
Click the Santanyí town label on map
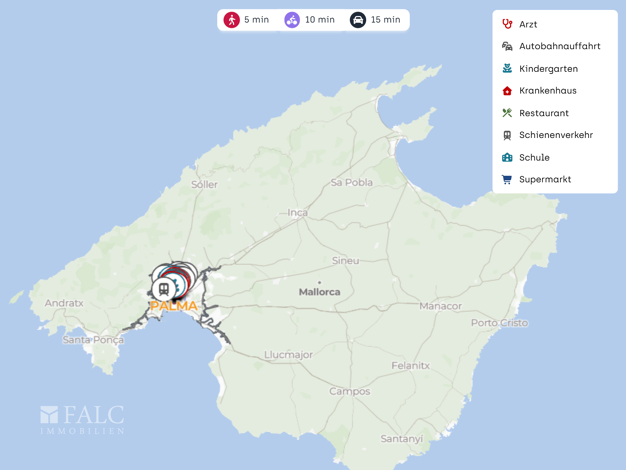coord(401,438)
